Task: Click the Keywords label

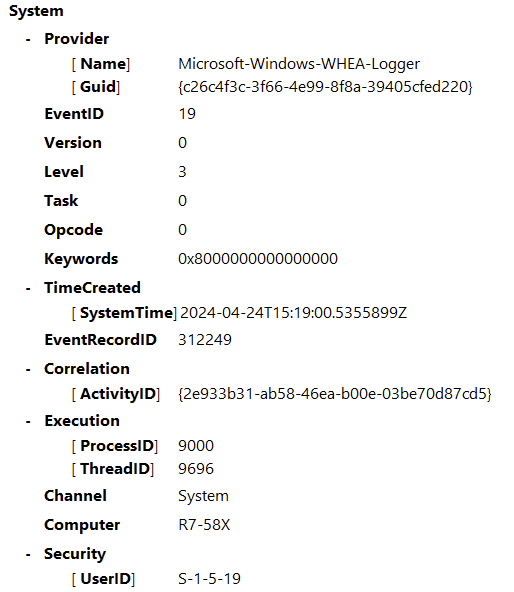Action: coord(81,259)
